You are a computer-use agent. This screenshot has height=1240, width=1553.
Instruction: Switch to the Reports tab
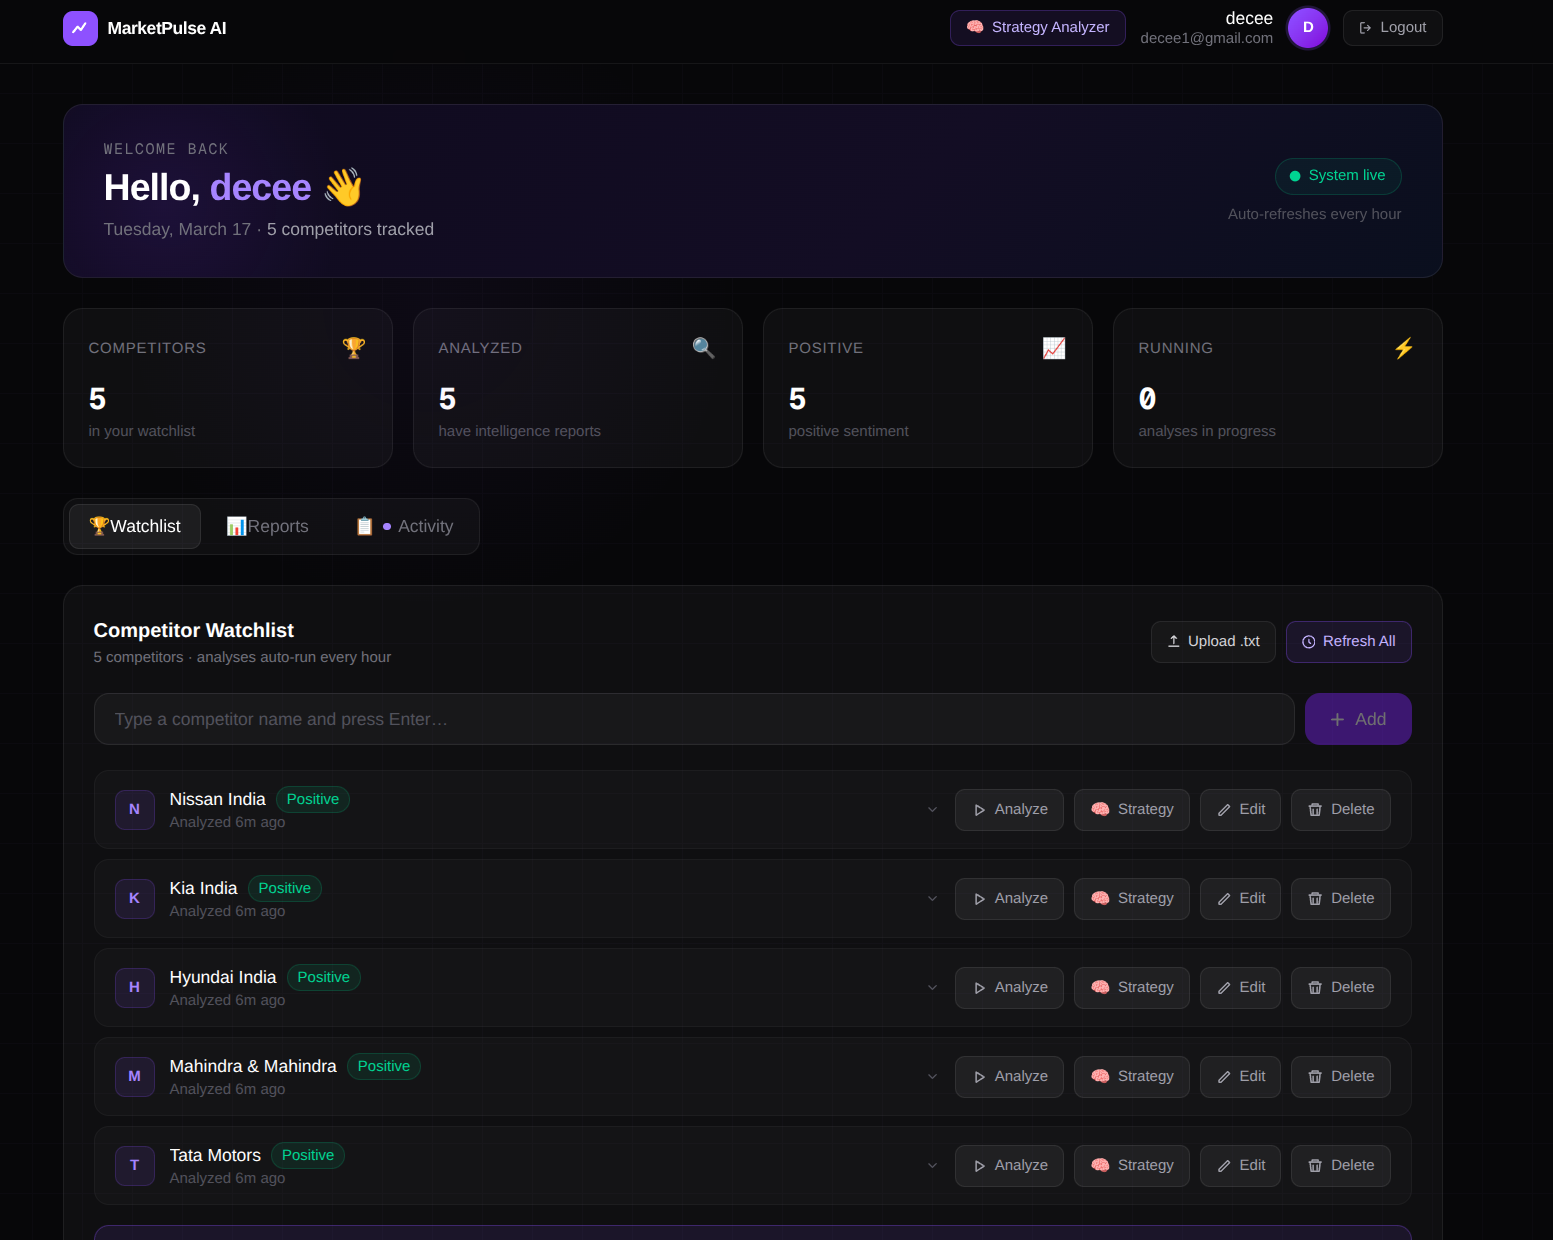pyautogui.click(x=268, y=527)
